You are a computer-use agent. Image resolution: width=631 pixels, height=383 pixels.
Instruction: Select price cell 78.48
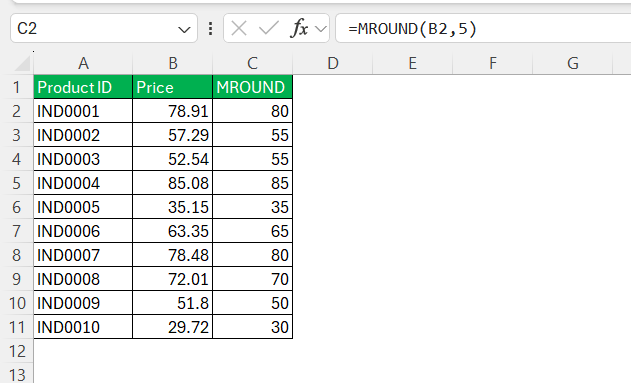(x=173, y=255)
